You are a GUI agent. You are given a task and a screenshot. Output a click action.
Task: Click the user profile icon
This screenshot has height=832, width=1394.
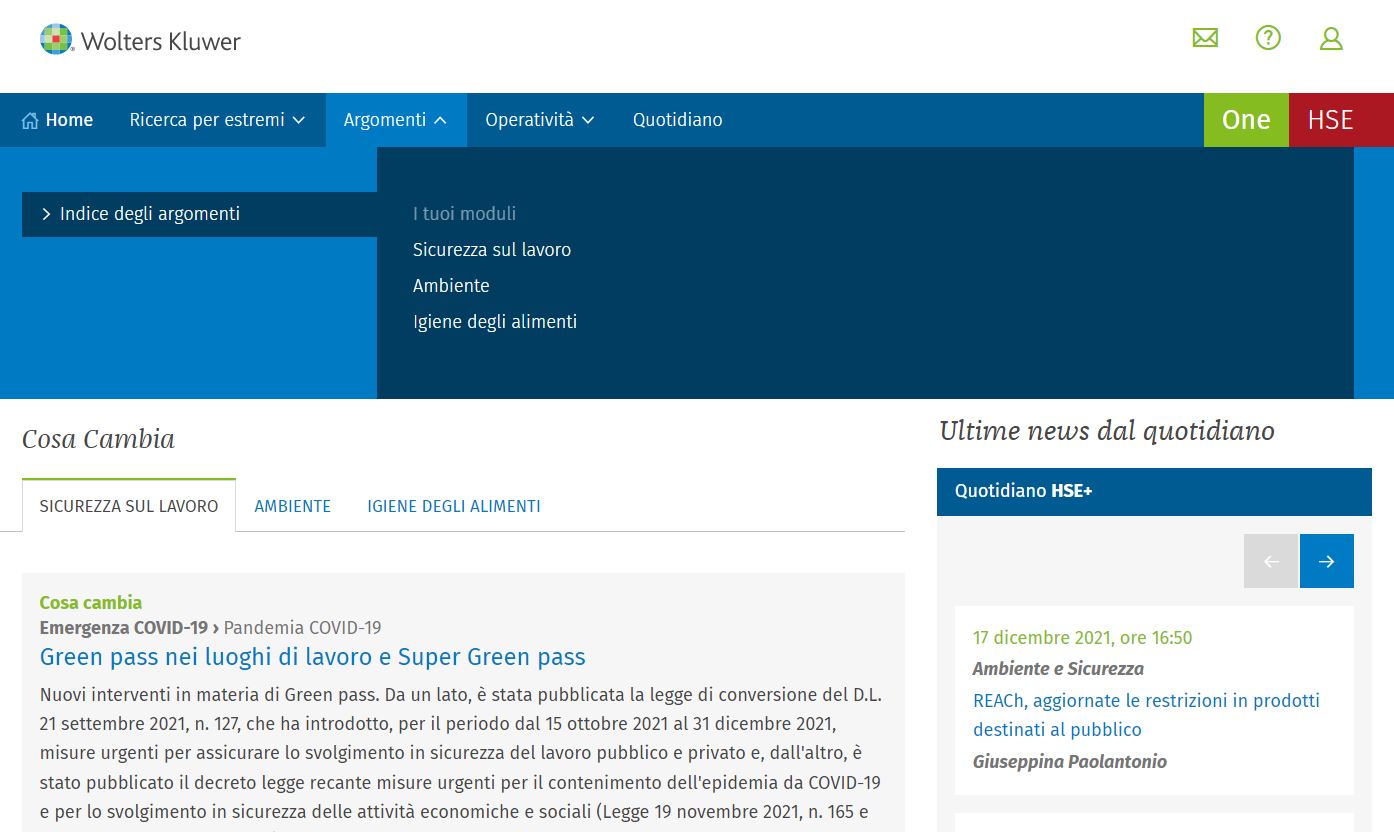coord(1330,38)
